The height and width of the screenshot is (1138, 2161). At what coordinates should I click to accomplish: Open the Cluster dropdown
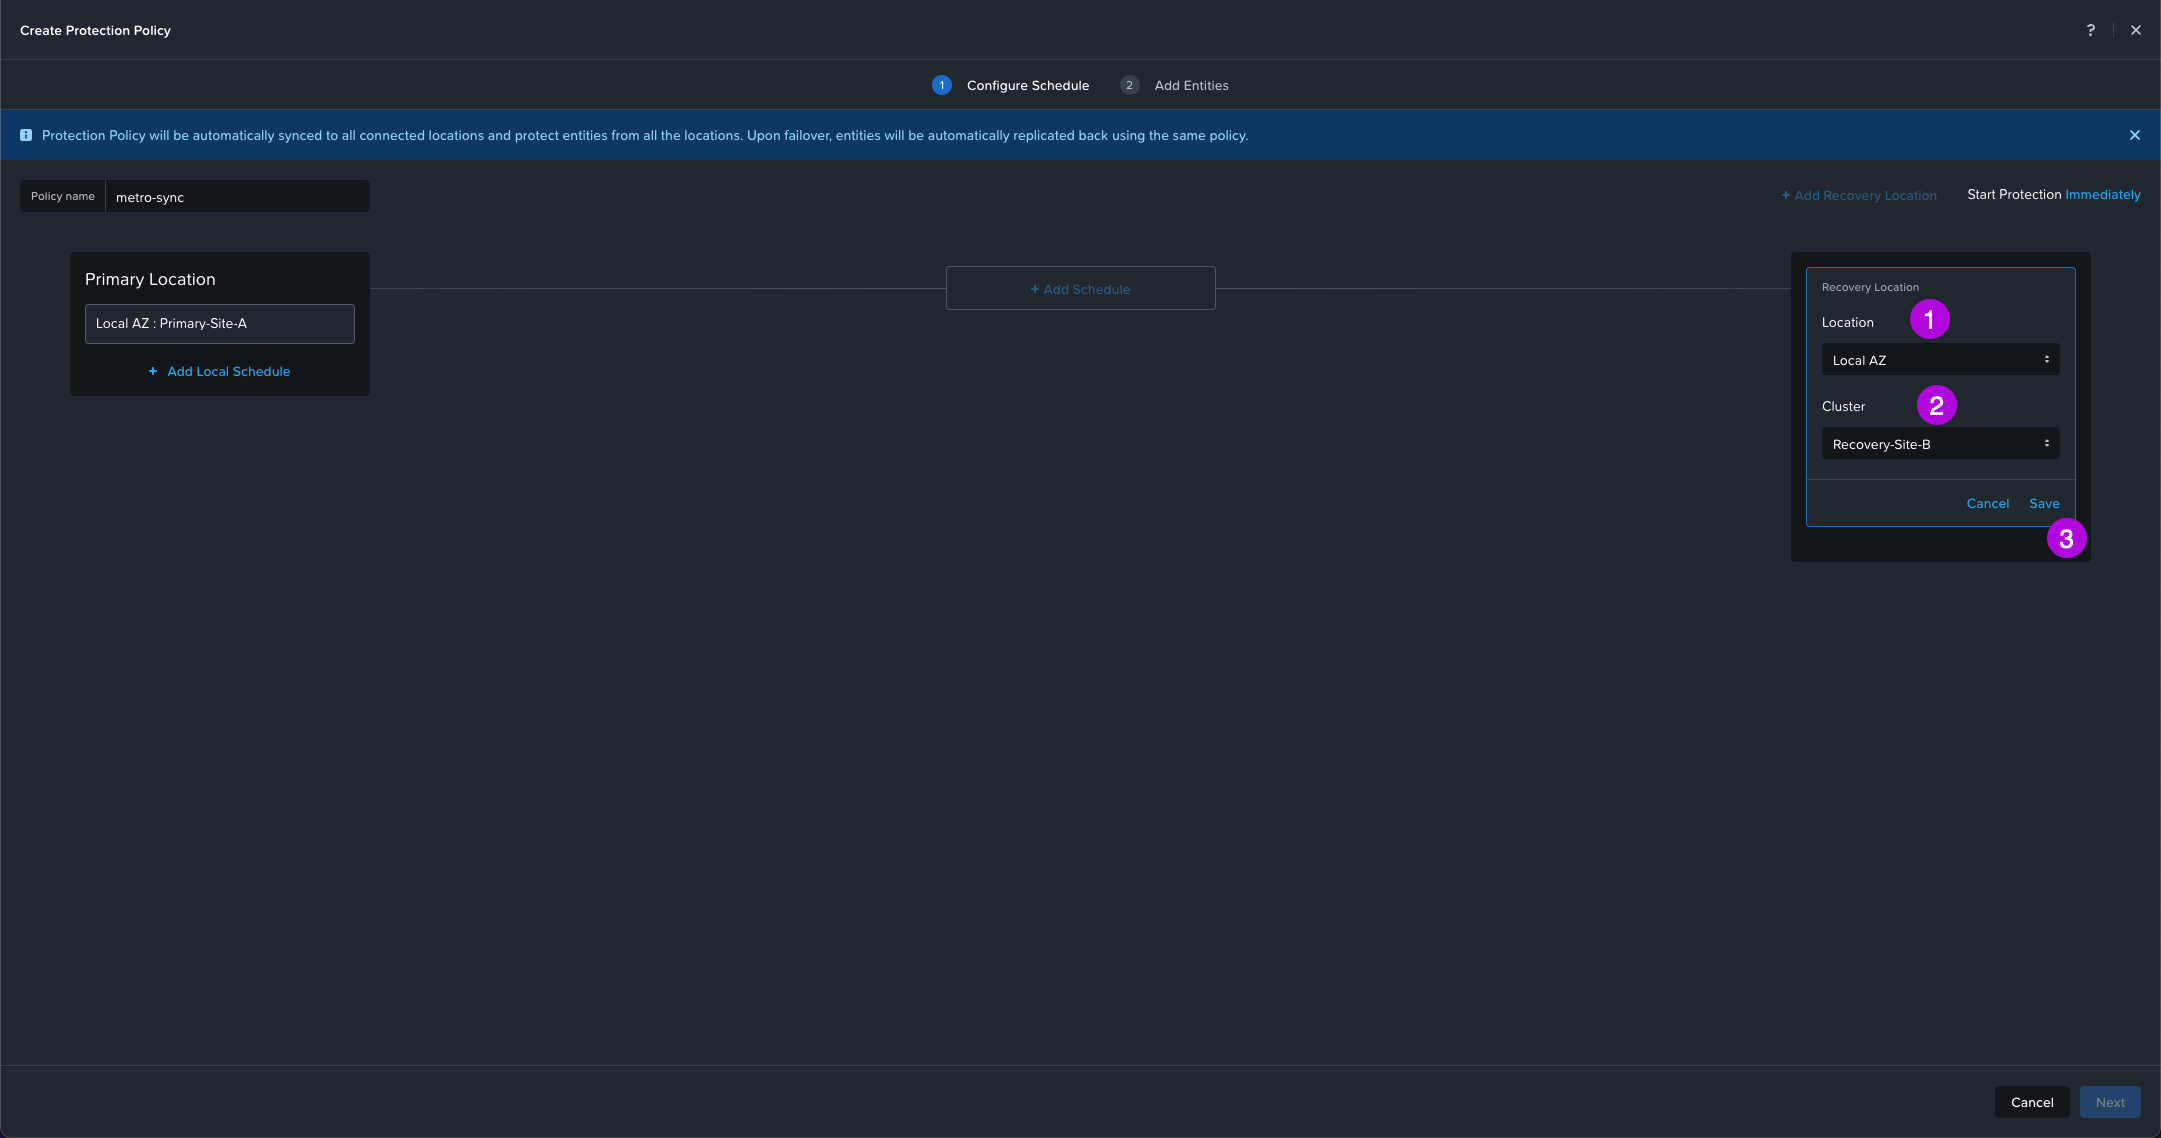click(1940, 443)
